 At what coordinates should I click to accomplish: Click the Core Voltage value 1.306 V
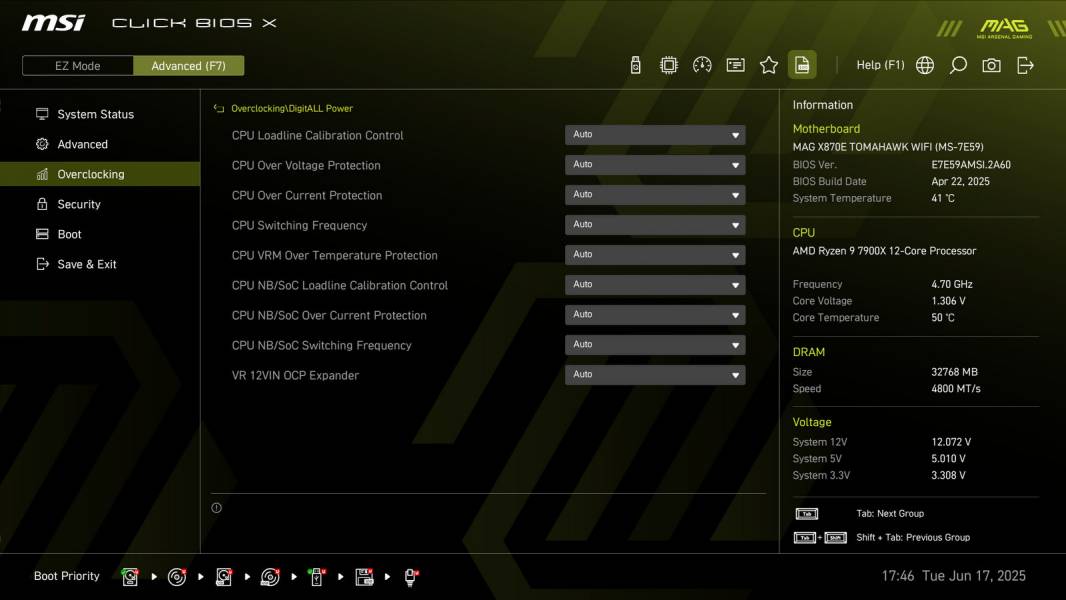[948, 300]
